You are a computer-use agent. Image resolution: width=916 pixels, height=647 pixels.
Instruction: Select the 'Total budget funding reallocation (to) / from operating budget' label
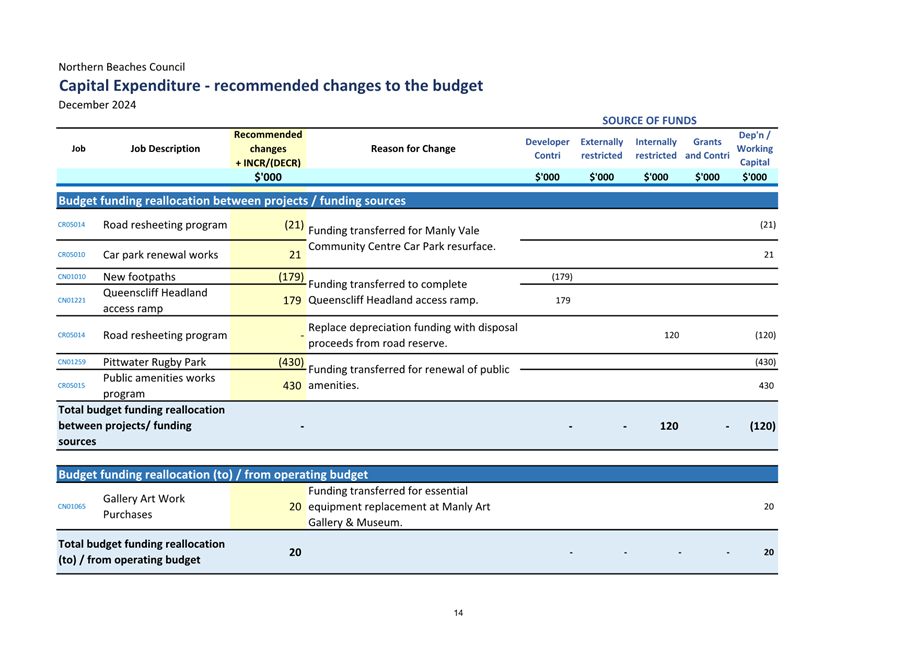pos(141,552)
